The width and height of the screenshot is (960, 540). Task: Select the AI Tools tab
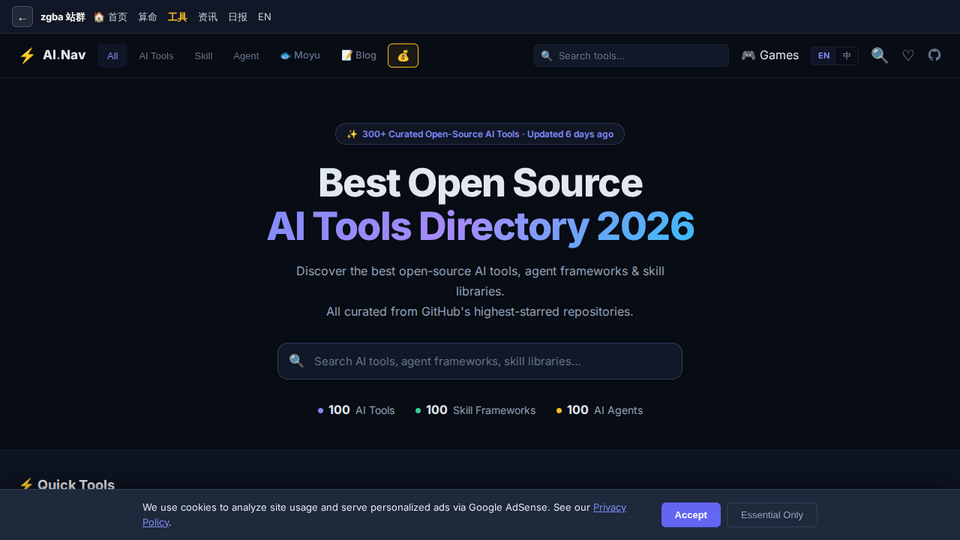click(x=156, y=56)
